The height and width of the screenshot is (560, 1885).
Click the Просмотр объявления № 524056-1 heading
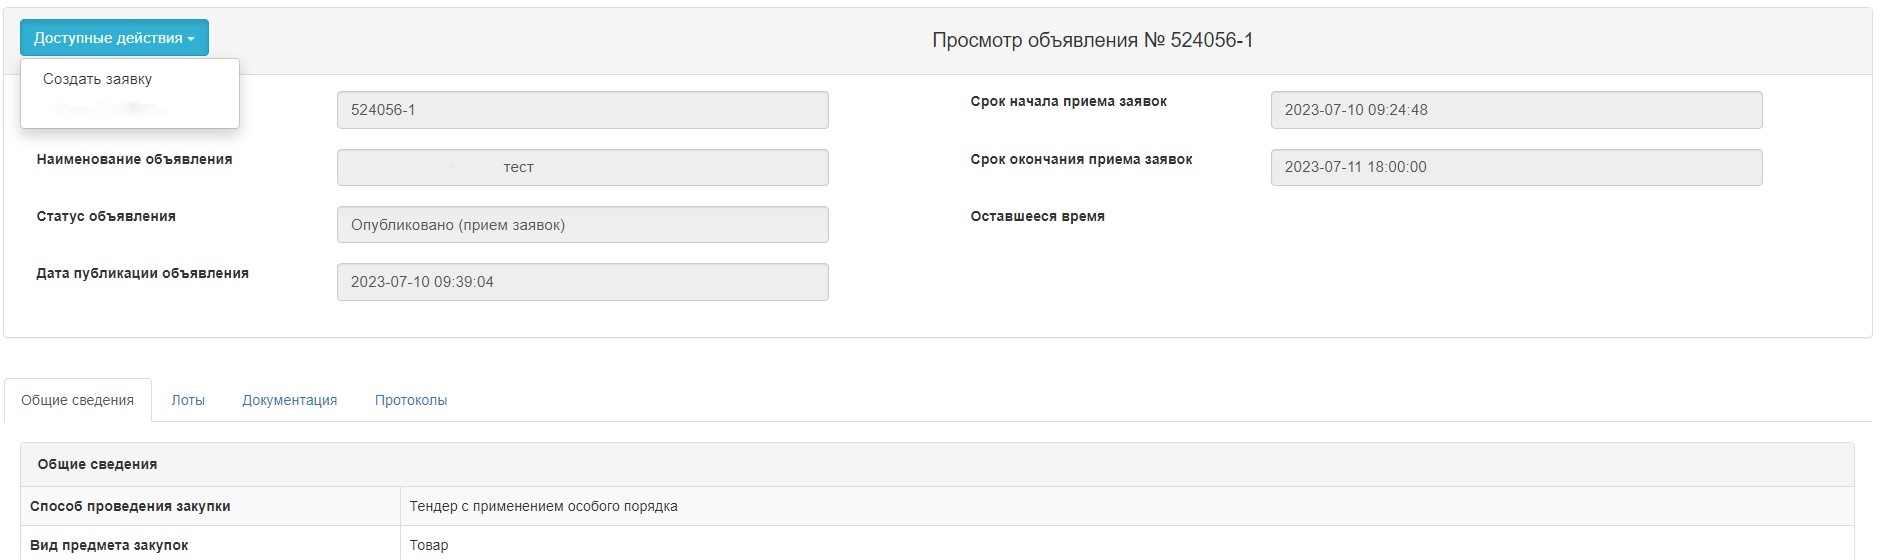click(1093, 40)
